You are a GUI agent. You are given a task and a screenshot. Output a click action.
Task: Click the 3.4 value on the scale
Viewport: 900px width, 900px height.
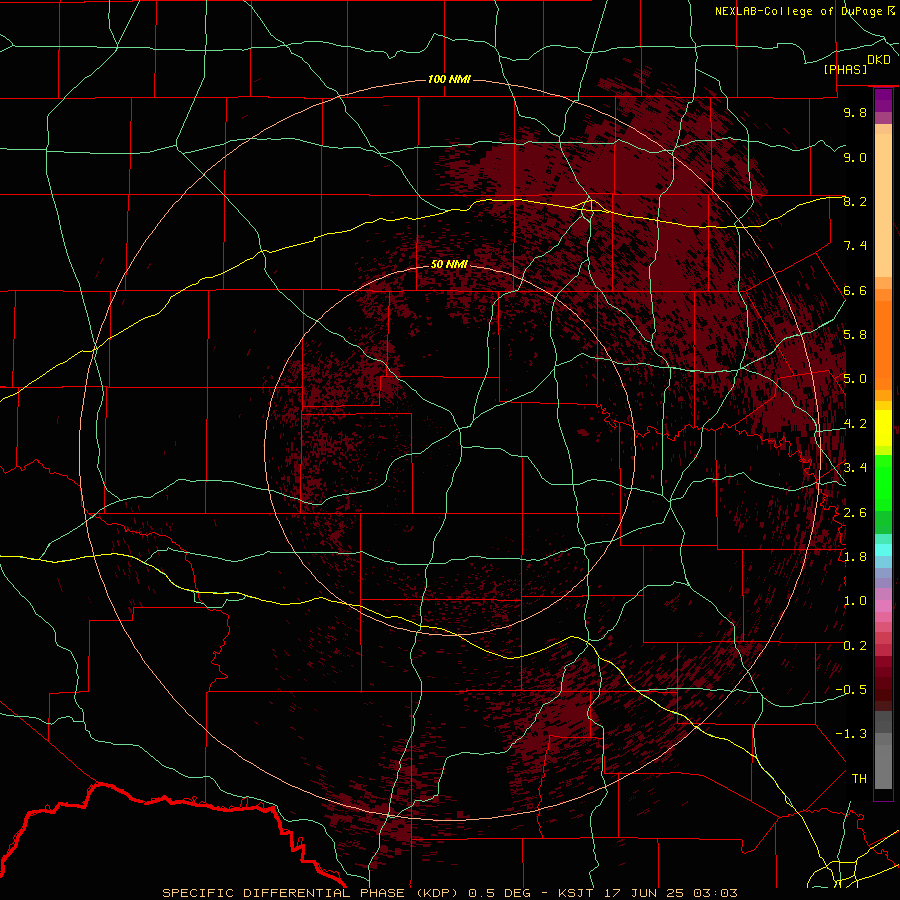pyautogui.click(x=855, y=468)
